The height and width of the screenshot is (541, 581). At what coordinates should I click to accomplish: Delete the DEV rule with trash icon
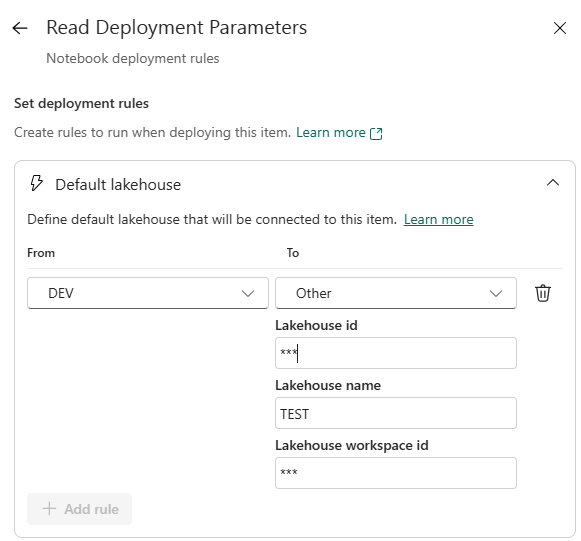point(543,293)
